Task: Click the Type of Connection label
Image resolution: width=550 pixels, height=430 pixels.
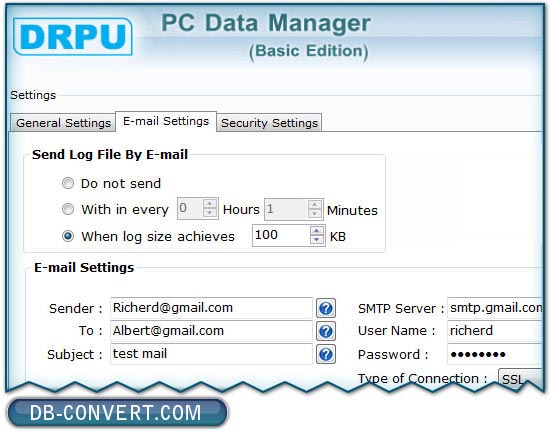Action: tap(422, 379)
